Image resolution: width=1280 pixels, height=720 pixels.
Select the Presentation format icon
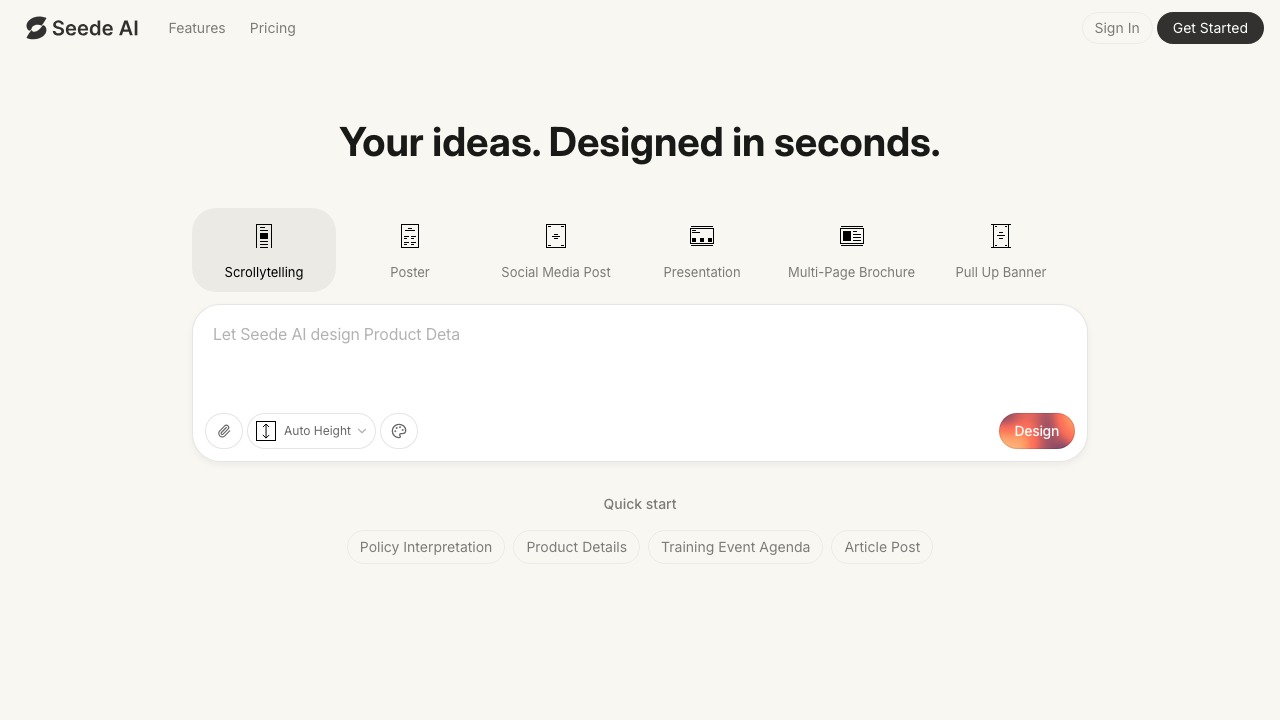702,237
